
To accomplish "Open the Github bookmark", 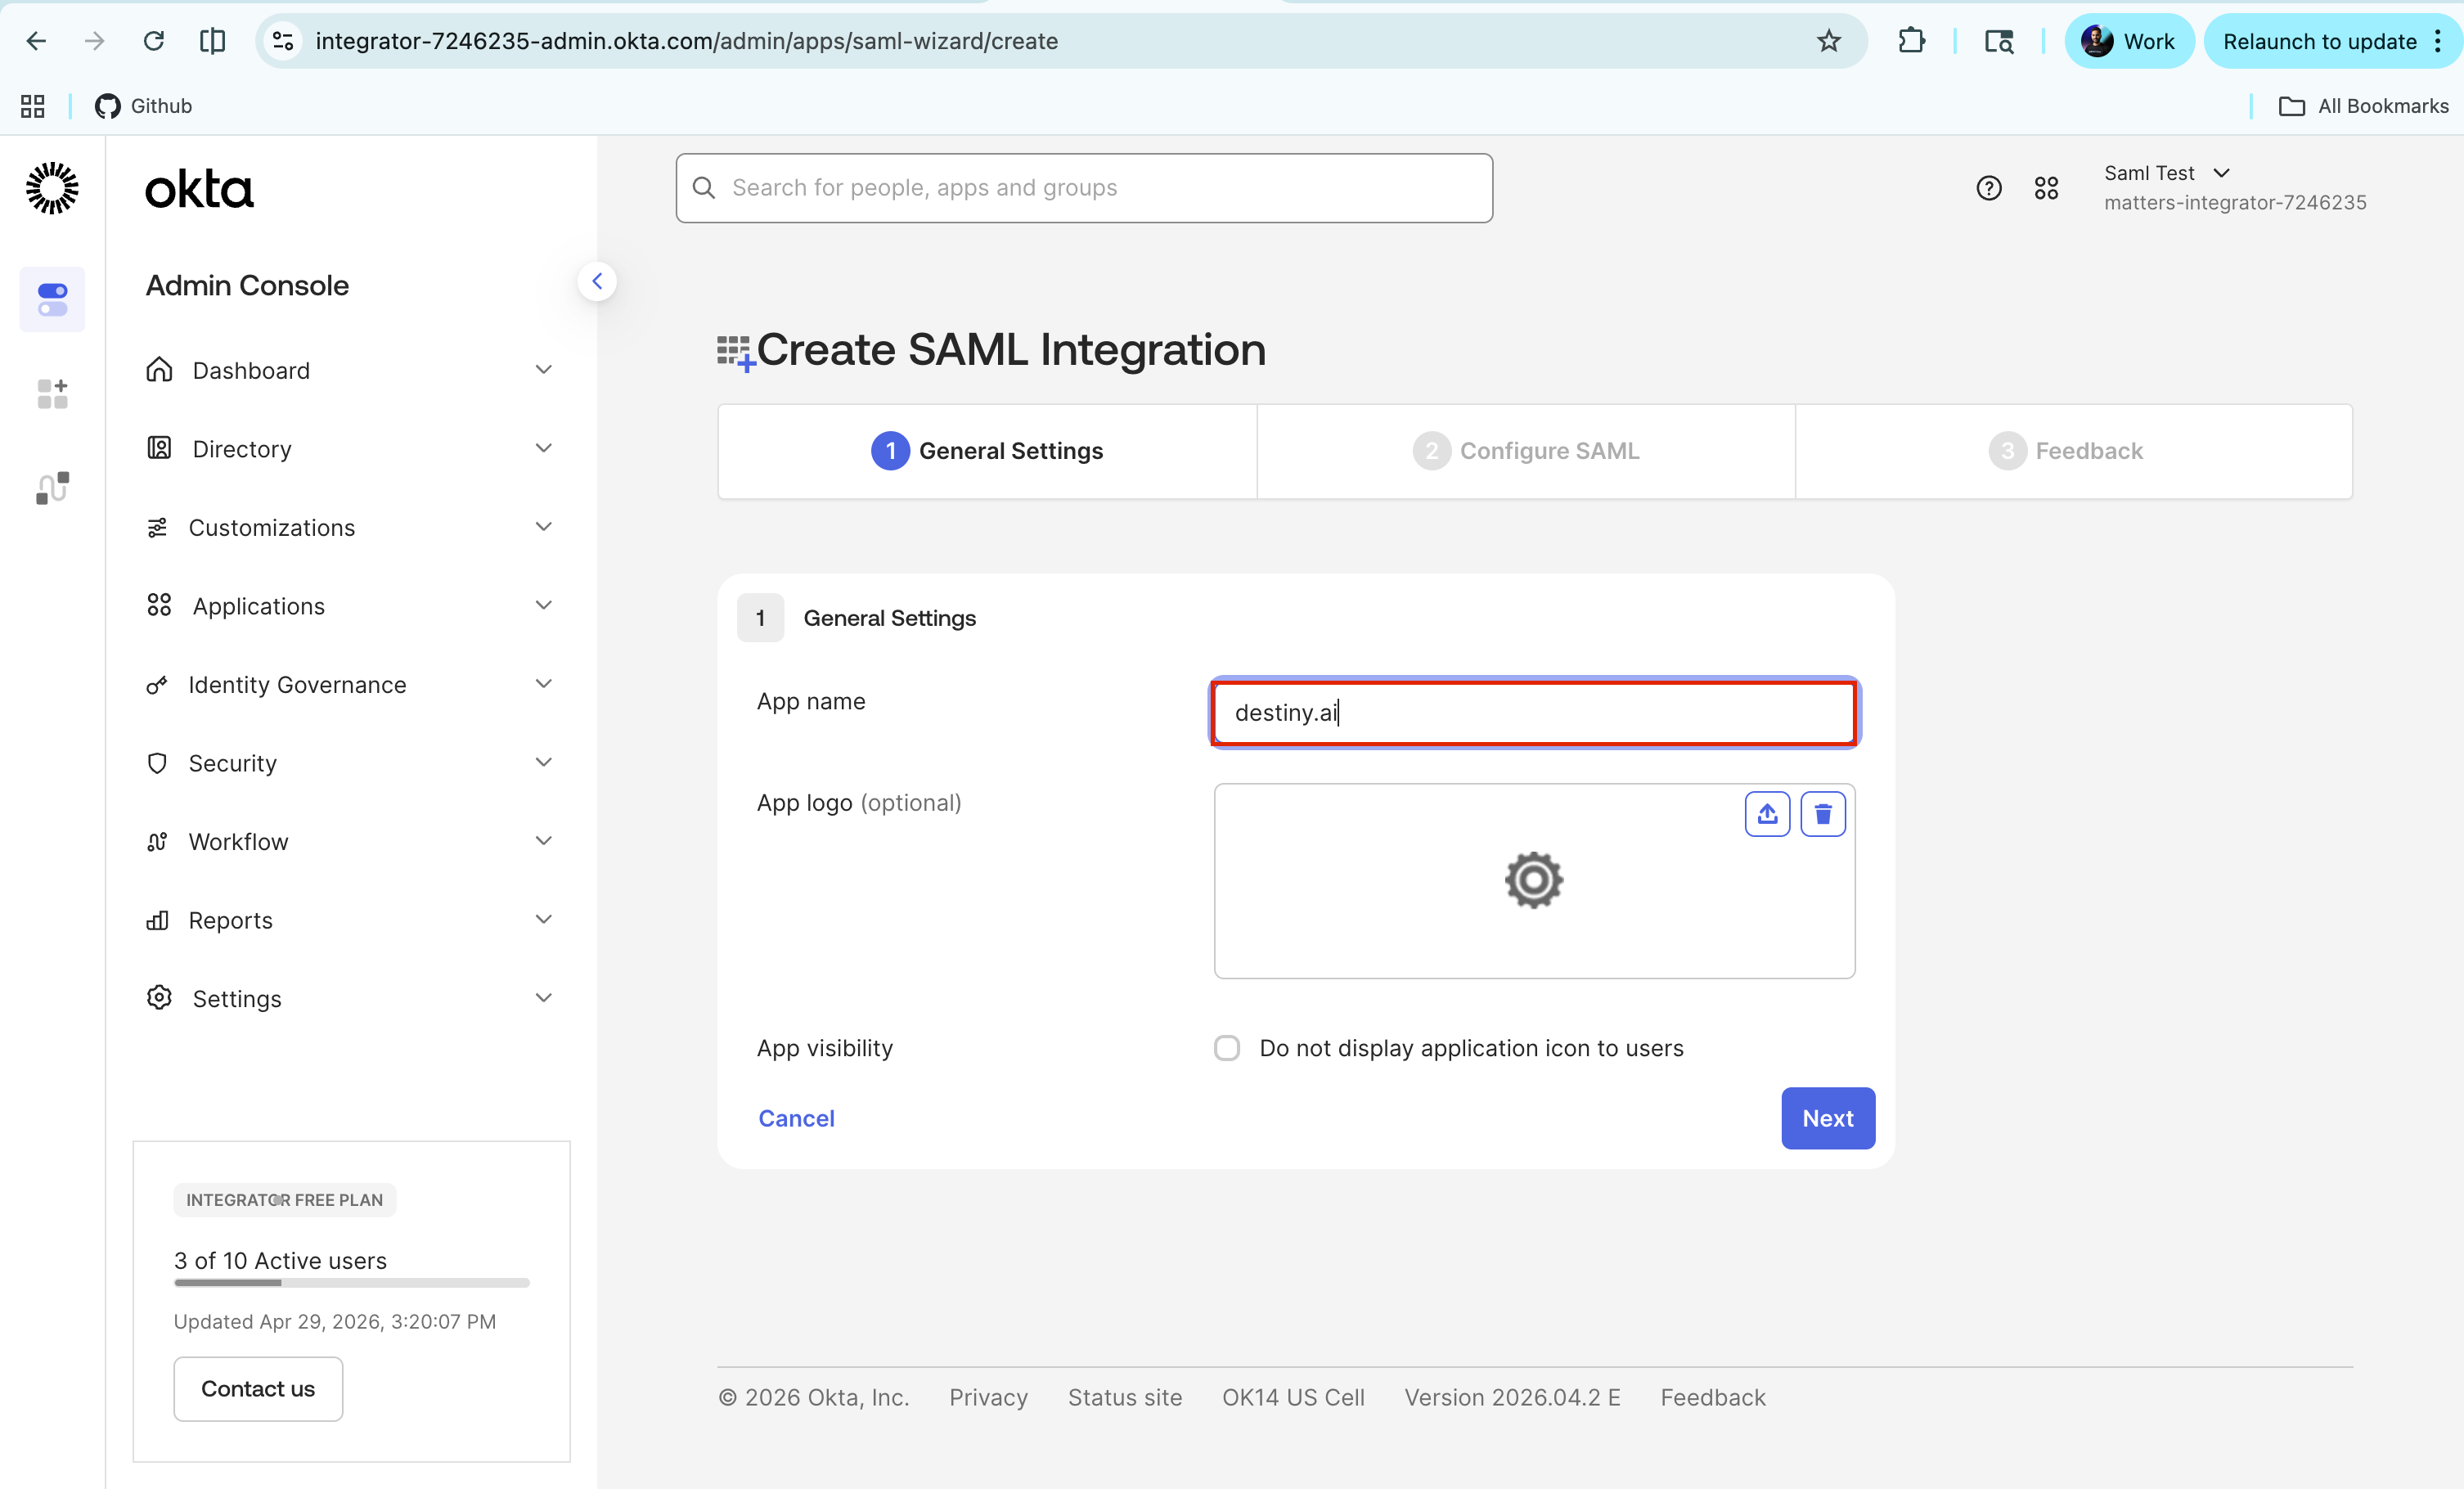I will coord(143,106).
